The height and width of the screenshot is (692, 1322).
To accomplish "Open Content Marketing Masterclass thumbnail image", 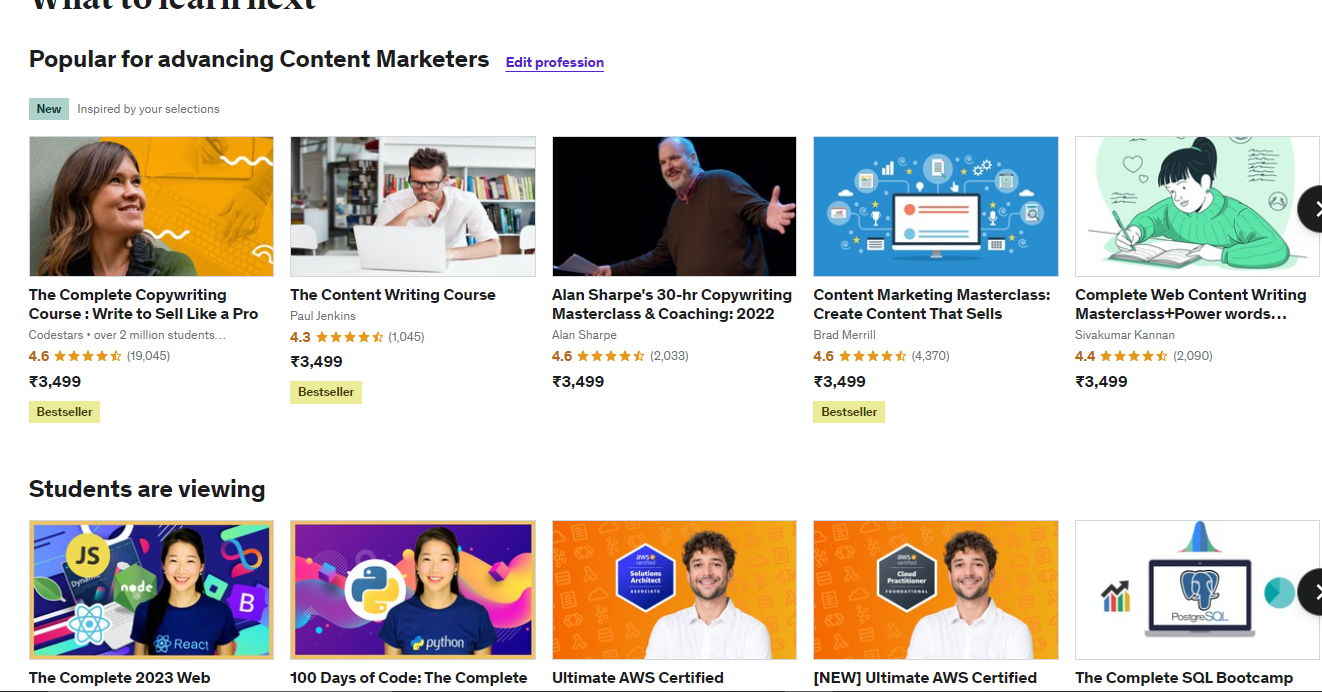I will pyautogui.click(x=936, y=206).
